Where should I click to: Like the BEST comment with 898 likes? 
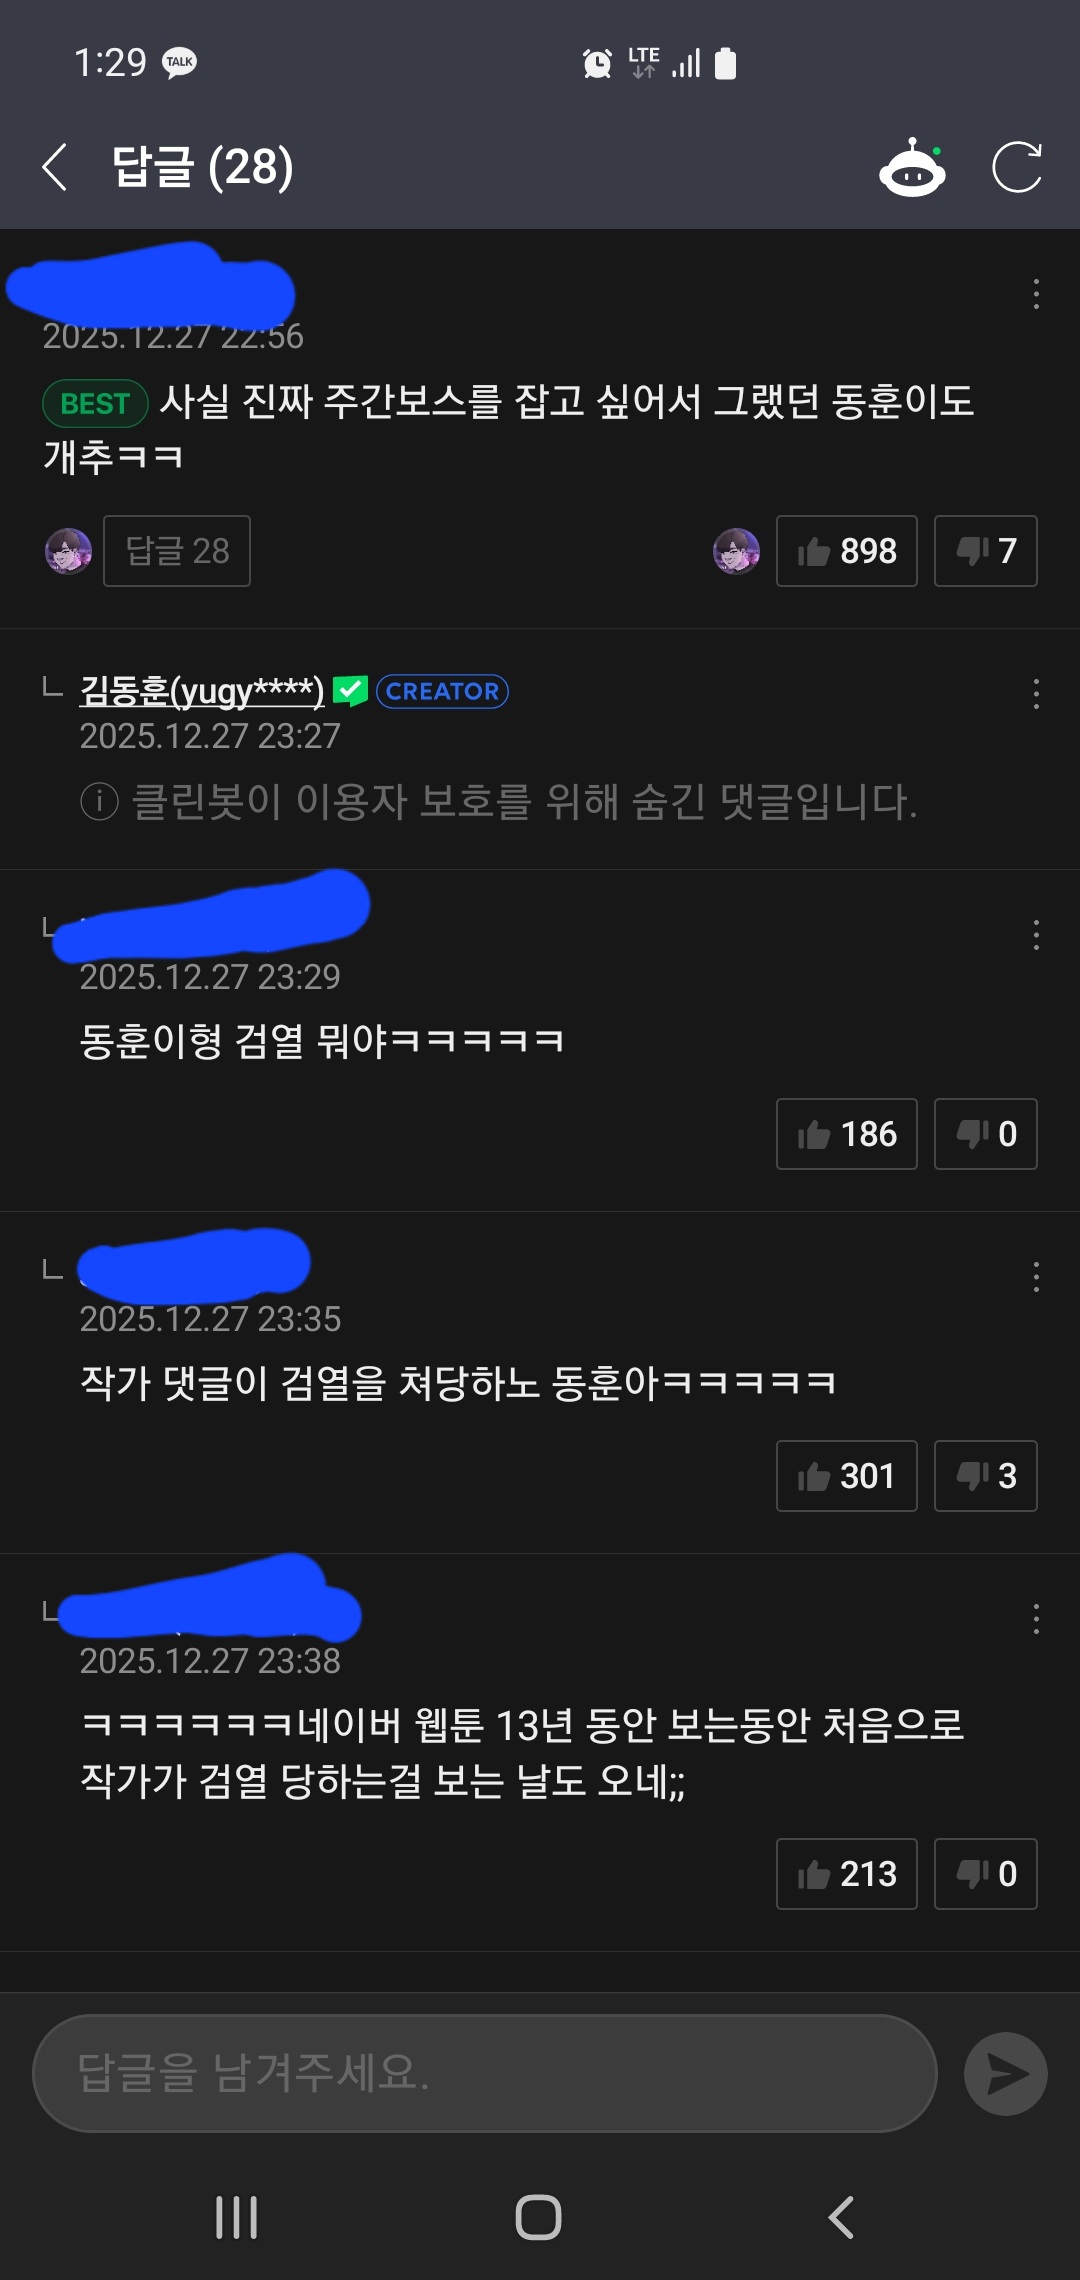(x=847, y=551)
